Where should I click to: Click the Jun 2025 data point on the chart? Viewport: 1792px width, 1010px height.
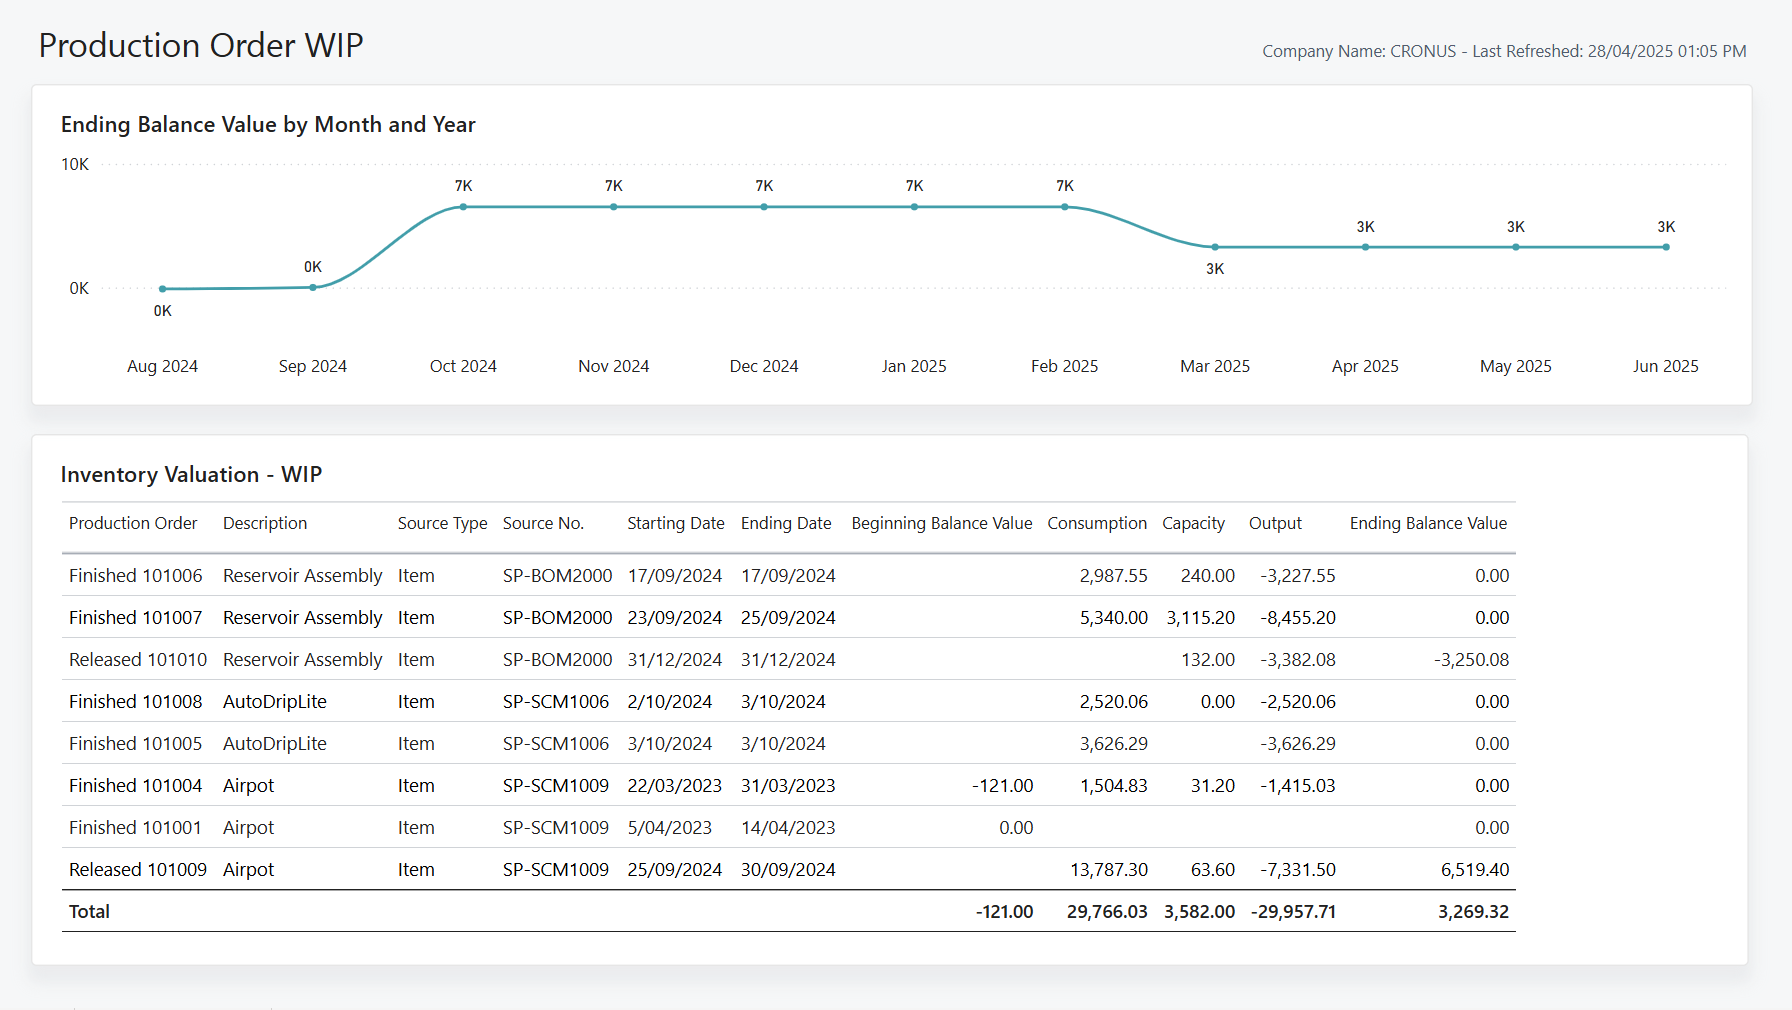point(1666,246)
